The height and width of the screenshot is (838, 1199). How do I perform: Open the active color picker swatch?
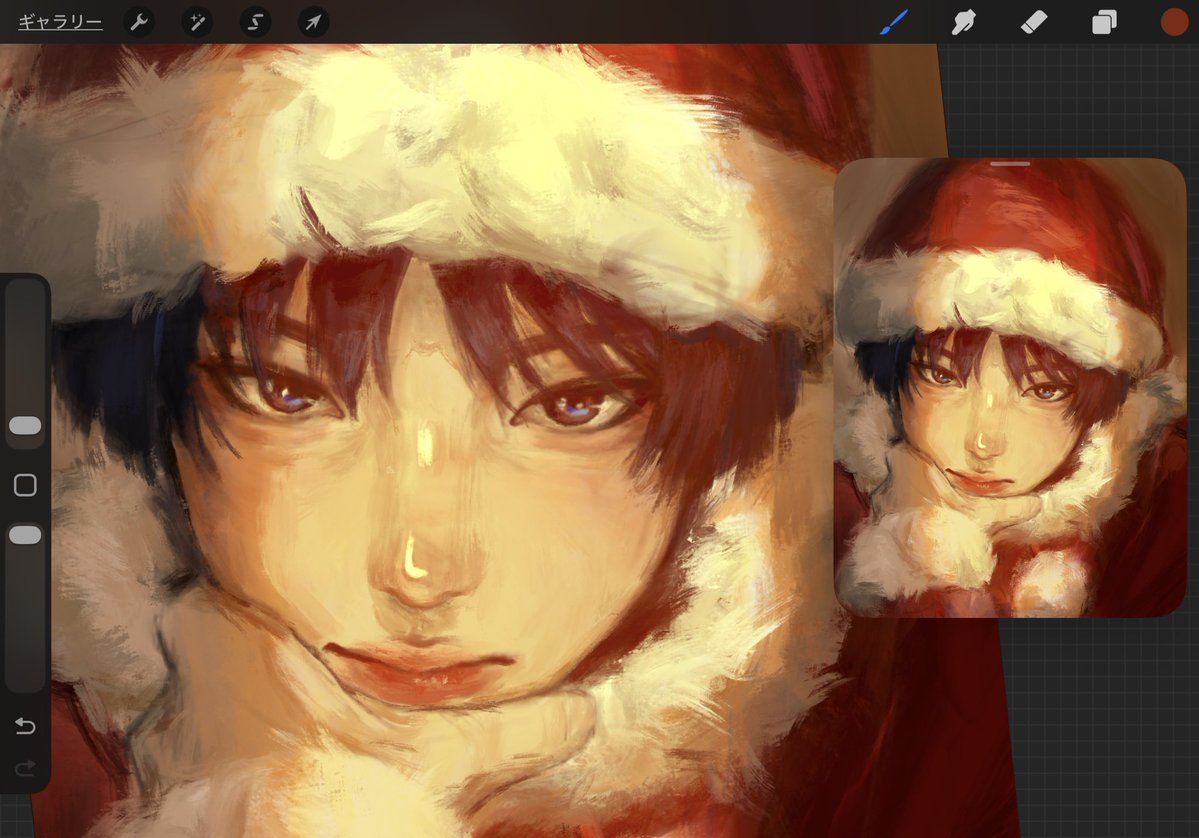coord(1175,22)
